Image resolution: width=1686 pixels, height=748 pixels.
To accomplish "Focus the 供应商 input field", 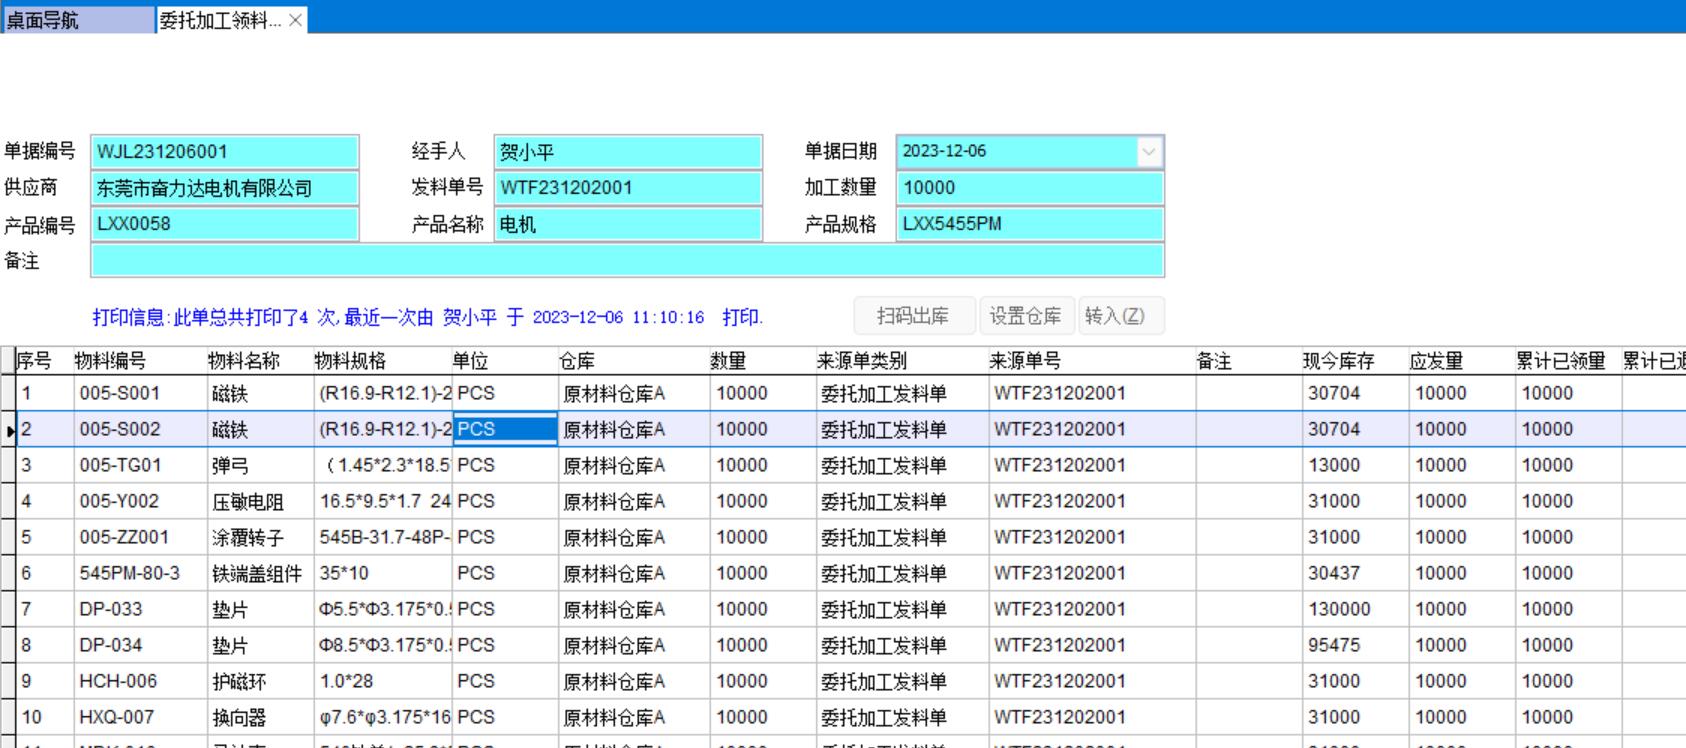I will [224, 188].
